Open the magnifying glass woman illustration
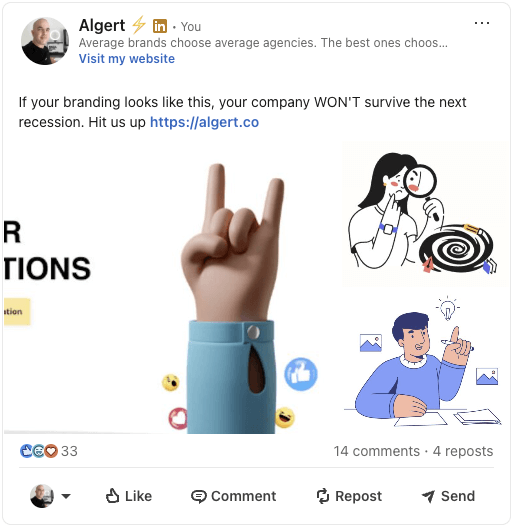The width and height of the screenshot is (512, 528). (426, 214)
